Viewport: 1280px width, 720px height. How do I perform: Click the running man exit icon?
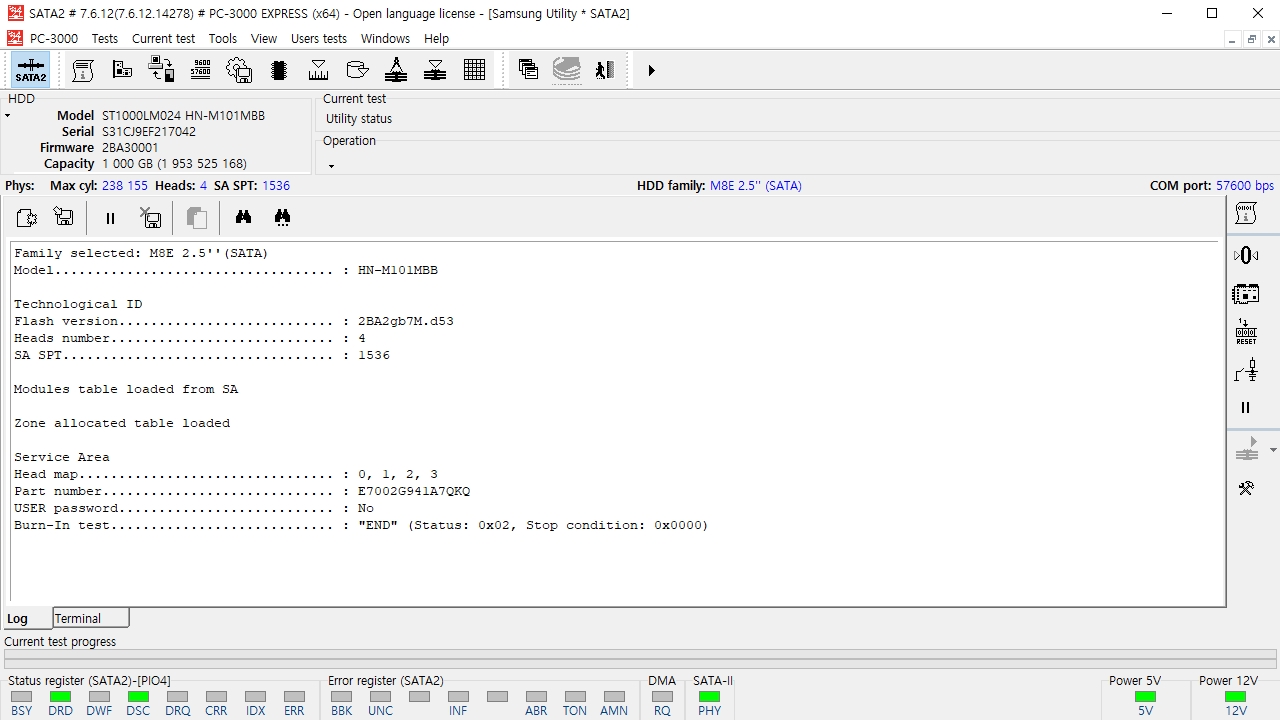pos(604,70)
